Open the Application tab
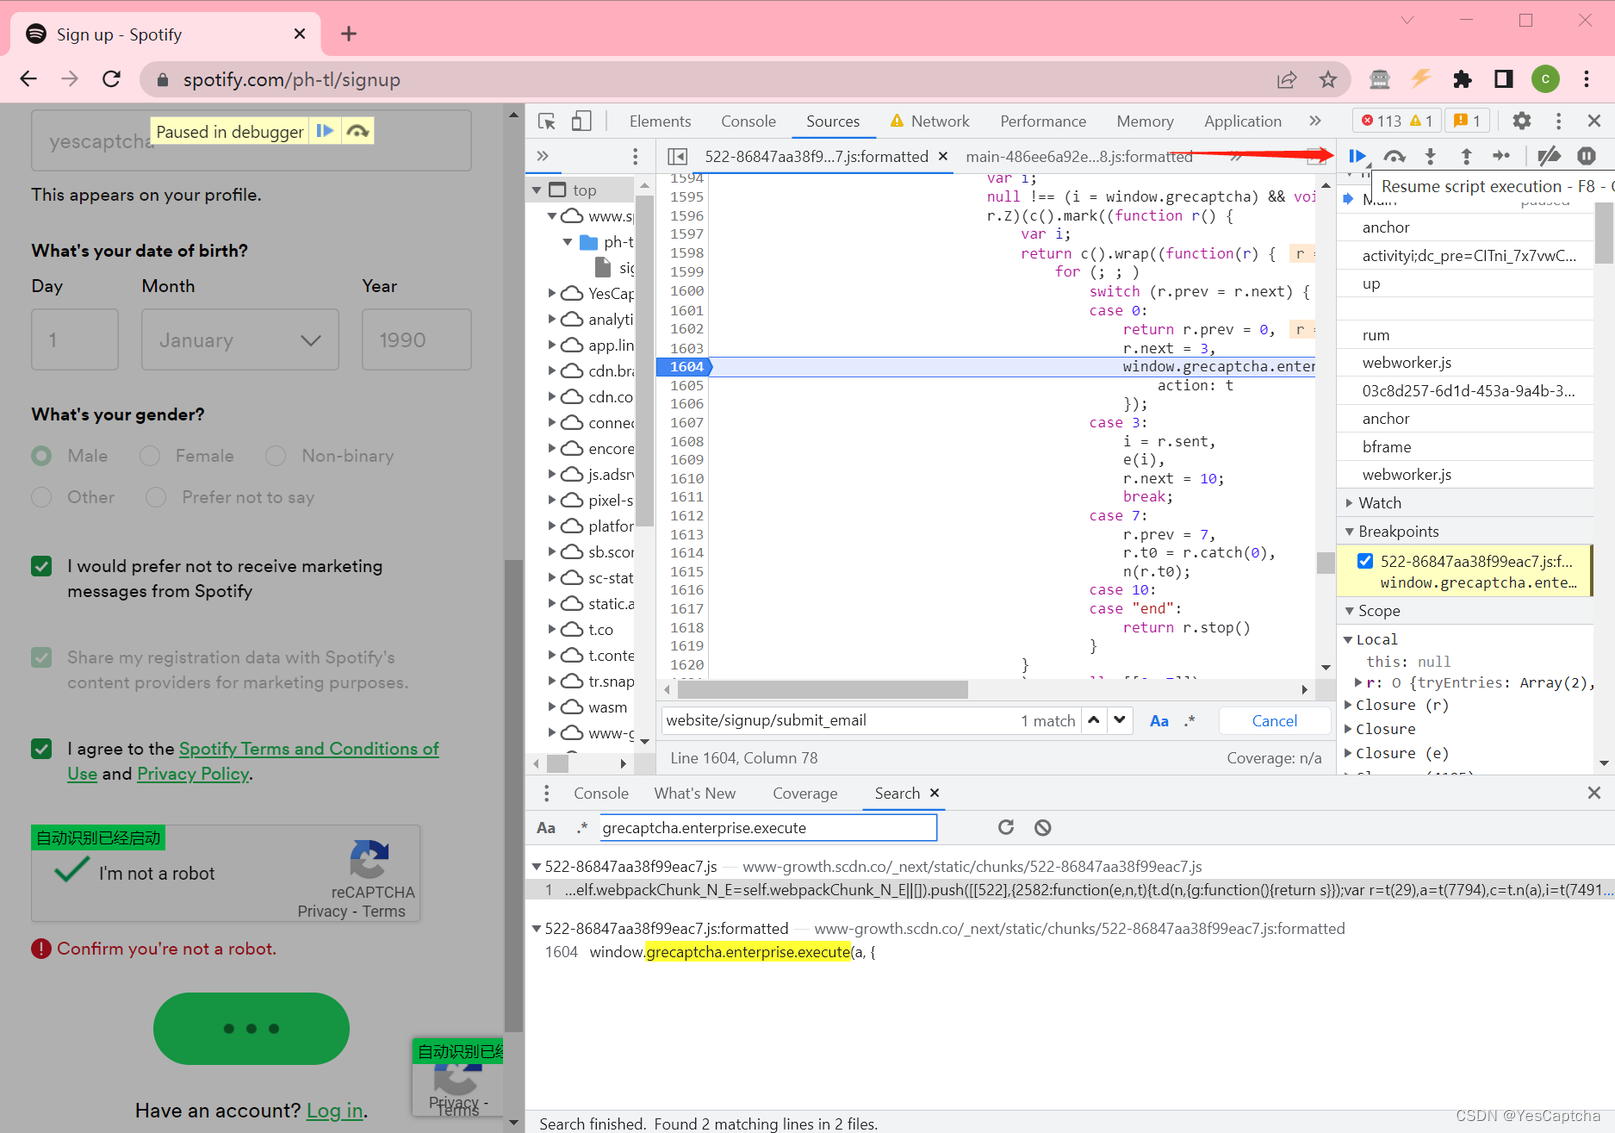Image resolution: width=1615 pixels, height=1133 pixels. (1243, 121)
